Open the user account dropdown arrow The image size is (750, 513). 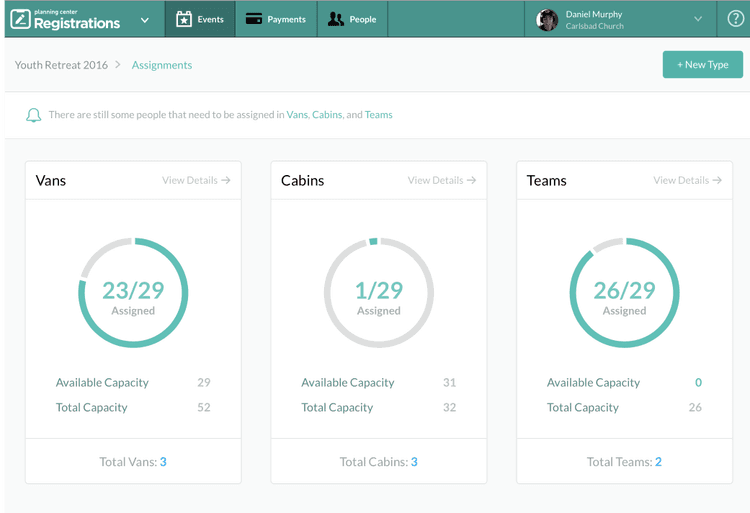tap(698, 19)
